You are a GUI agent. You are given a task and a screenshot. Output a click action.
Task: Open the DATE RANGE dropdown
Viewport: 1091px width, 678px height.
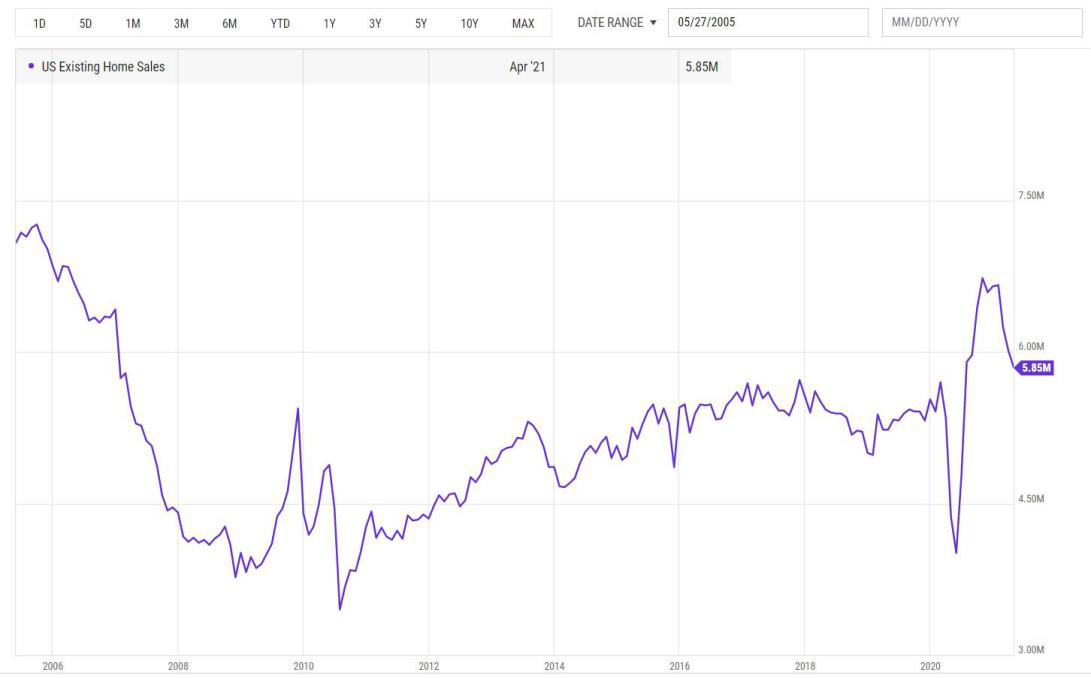[x=617, y=22]
